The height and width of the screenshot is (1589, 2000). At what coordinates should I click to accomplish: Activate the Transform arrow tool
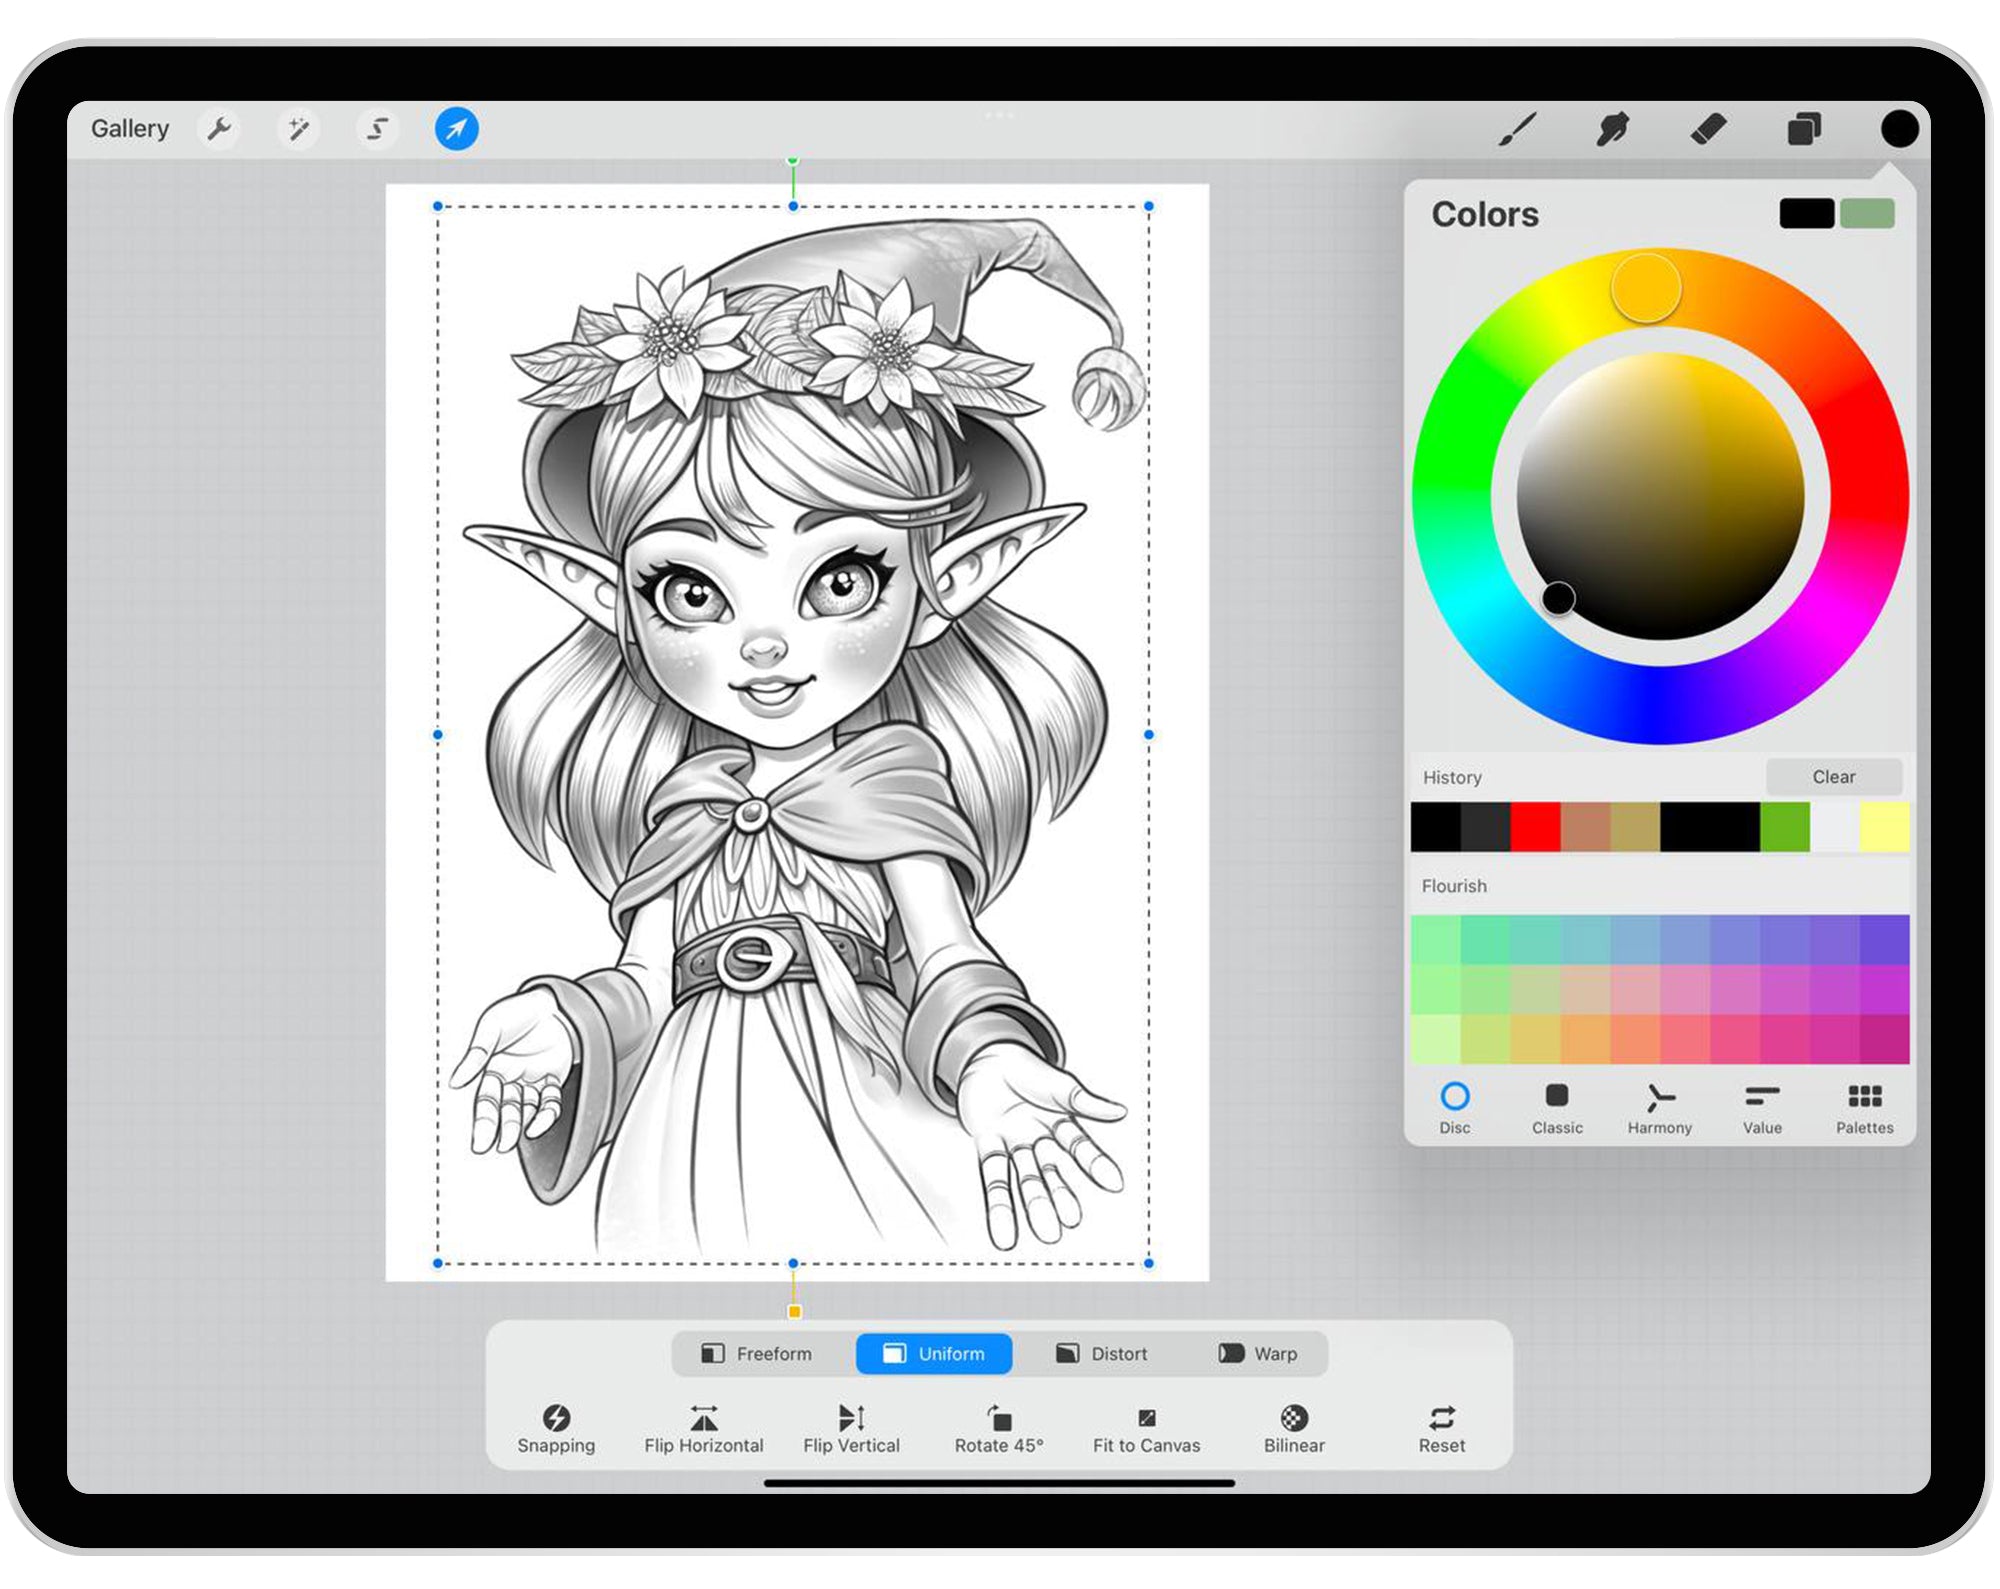pyautogui.click(x=456, y=129)
